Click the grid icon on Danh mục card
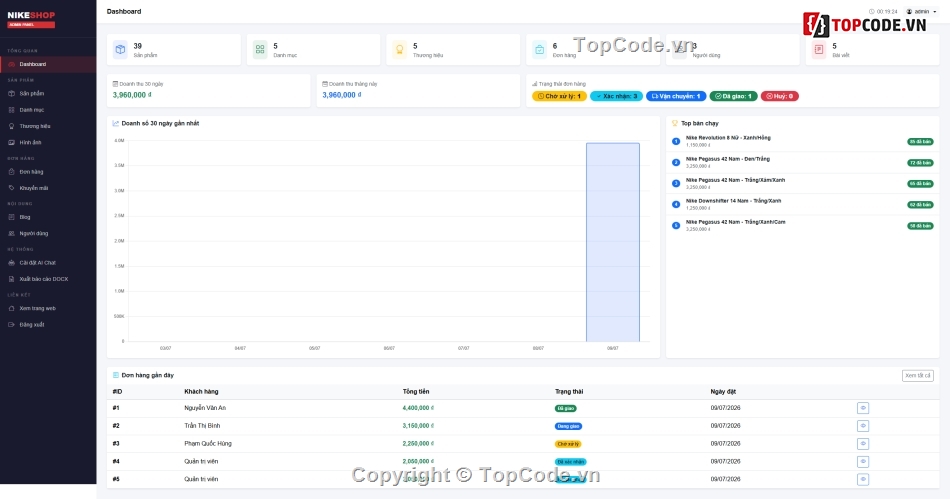Viewport: 950px width, 499px height. point(260,50)
